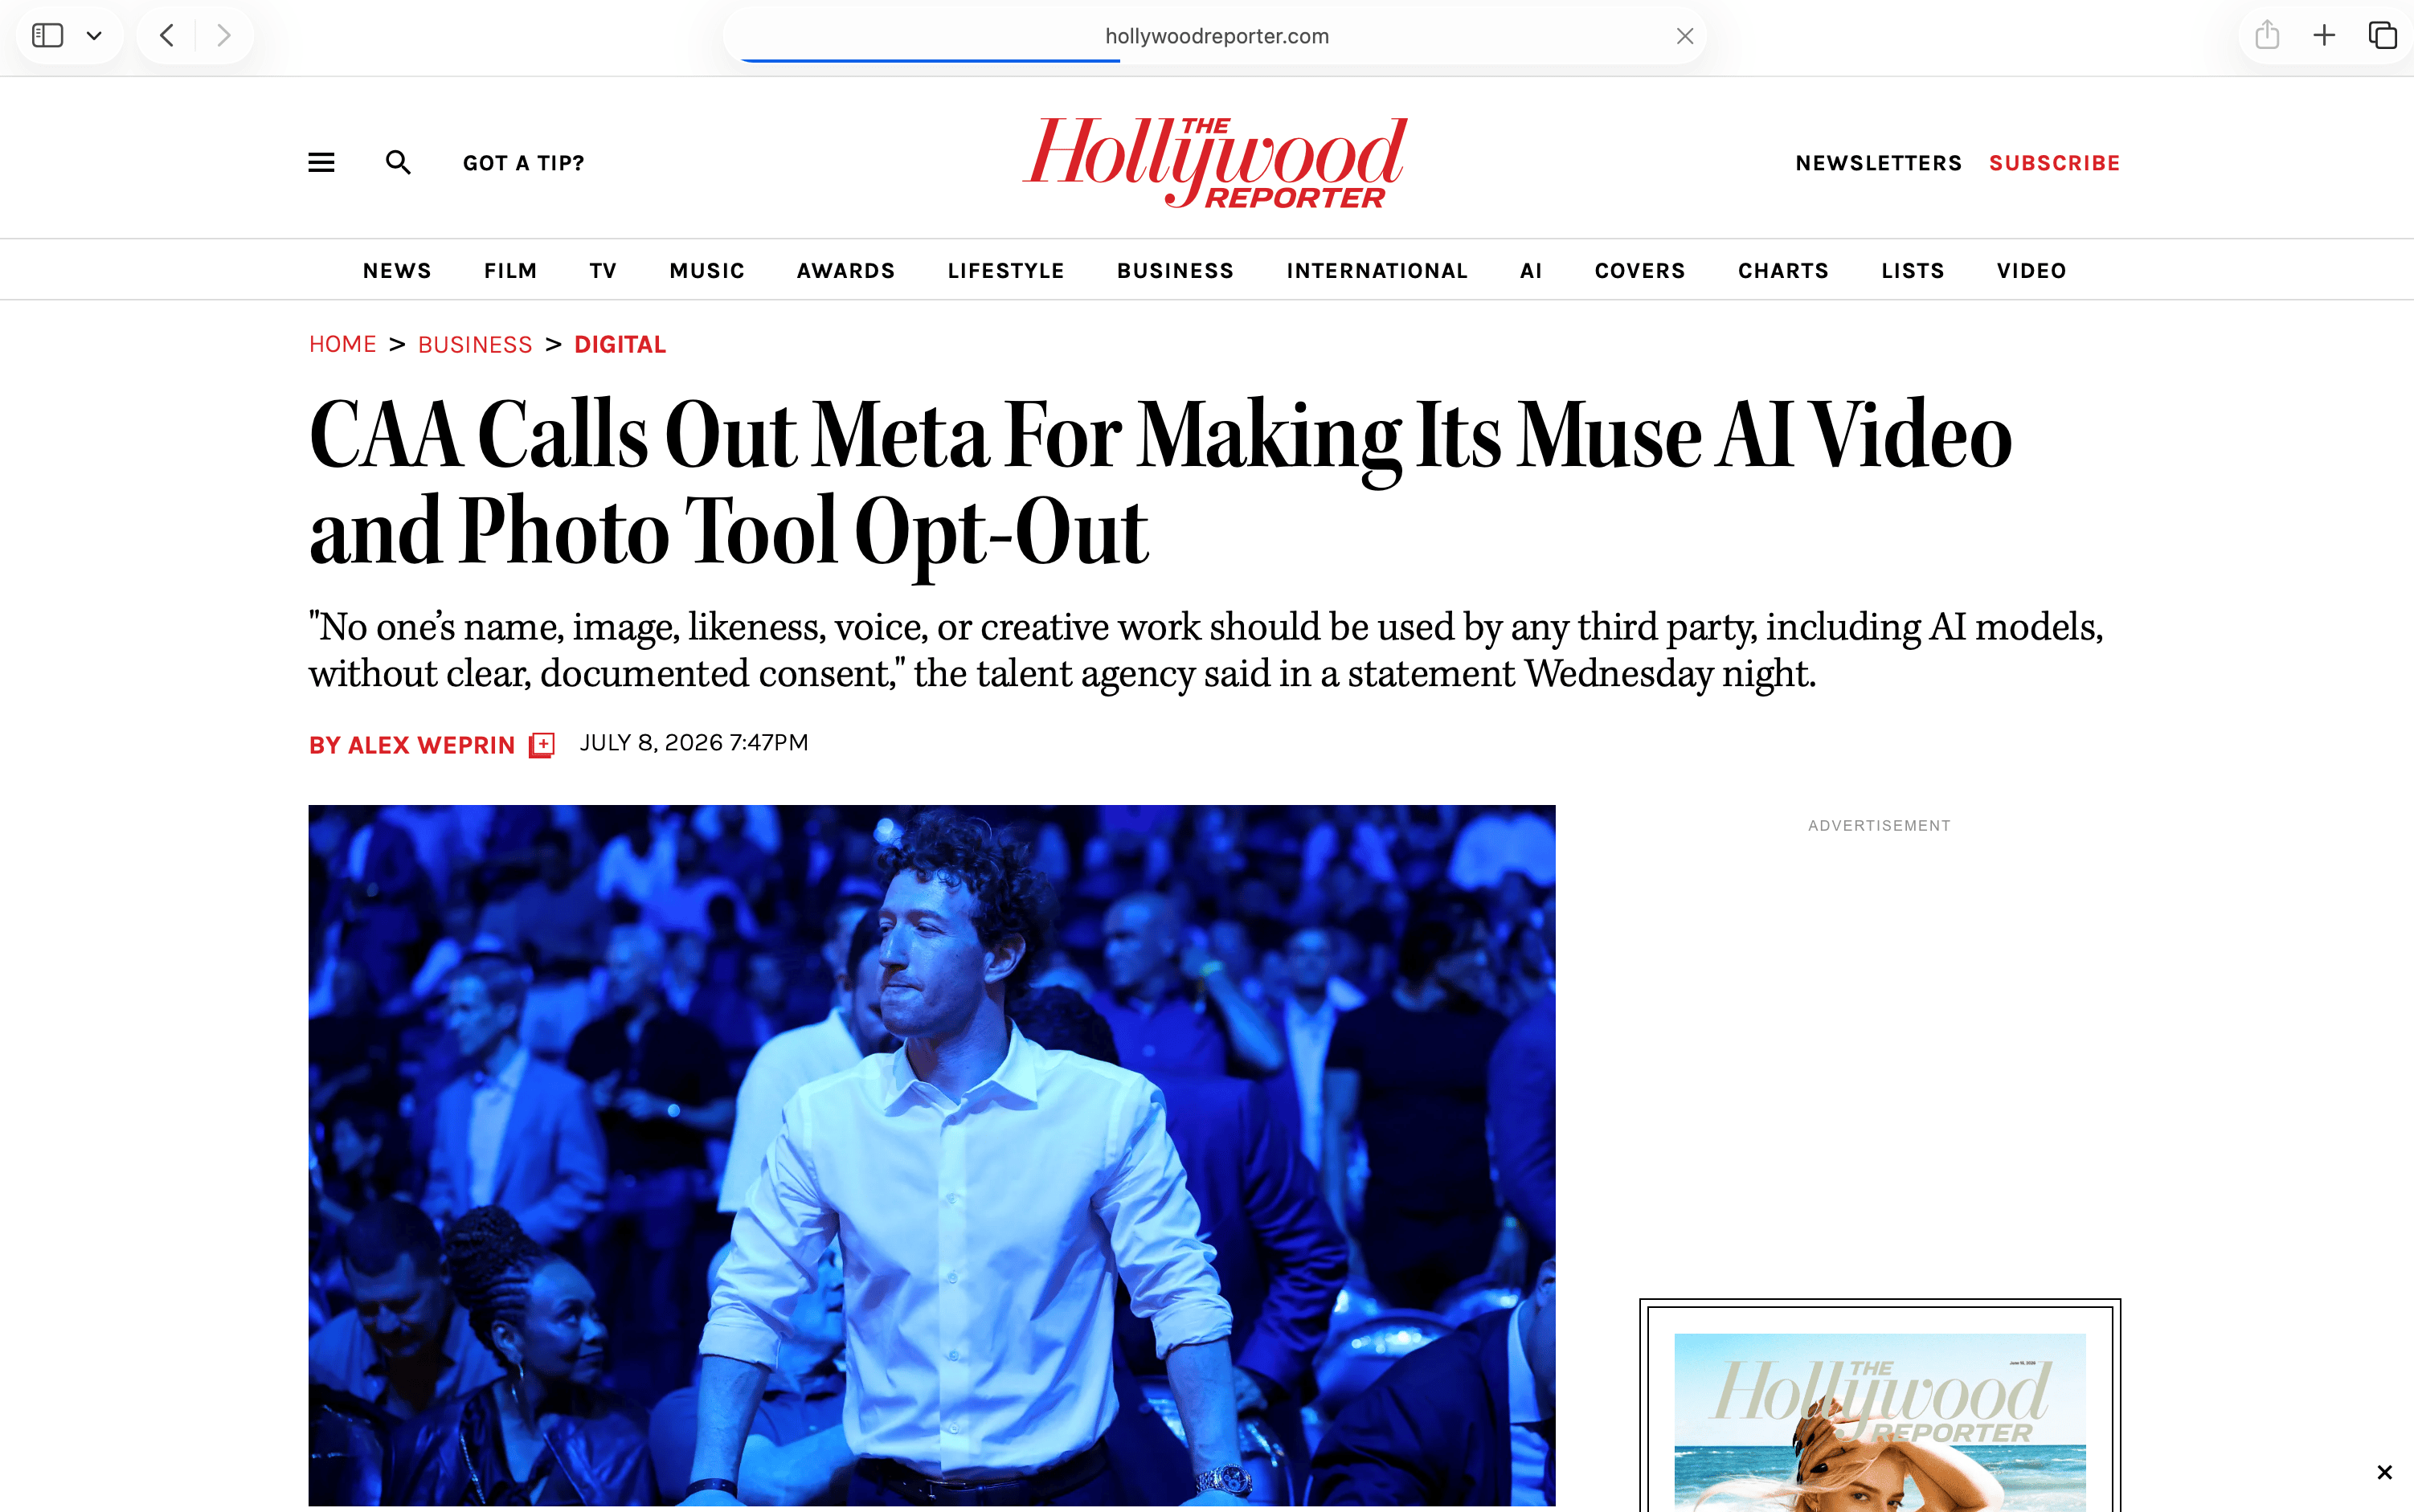The image size is (2414, 1512).
Task: Dismiss the bottom ad with X icon
Action: (2384, 1472)
